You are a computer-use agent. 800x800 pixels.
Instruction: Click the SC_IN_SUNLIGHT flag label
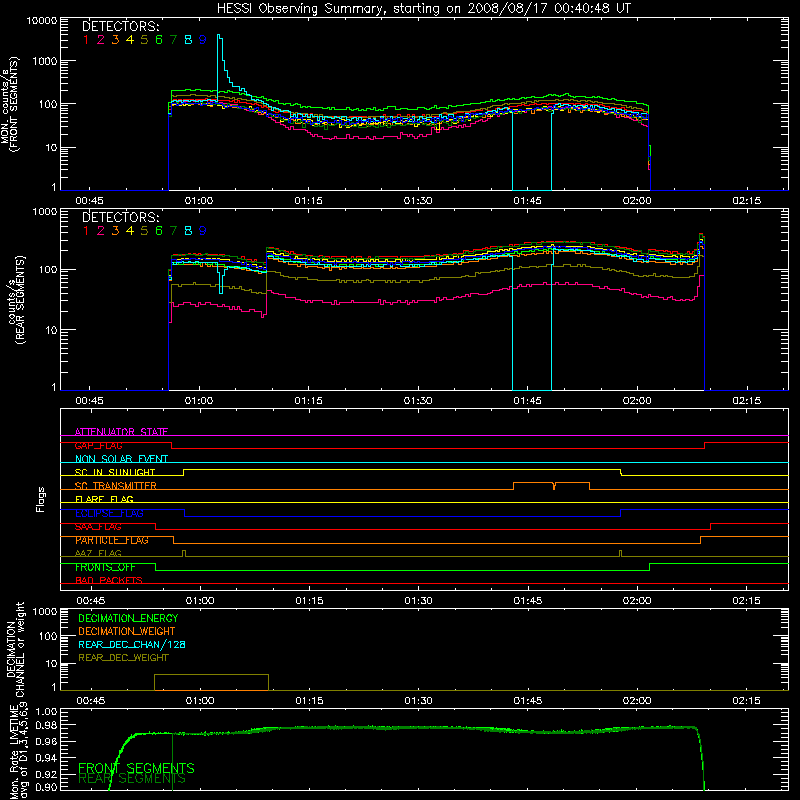point(115,472)
